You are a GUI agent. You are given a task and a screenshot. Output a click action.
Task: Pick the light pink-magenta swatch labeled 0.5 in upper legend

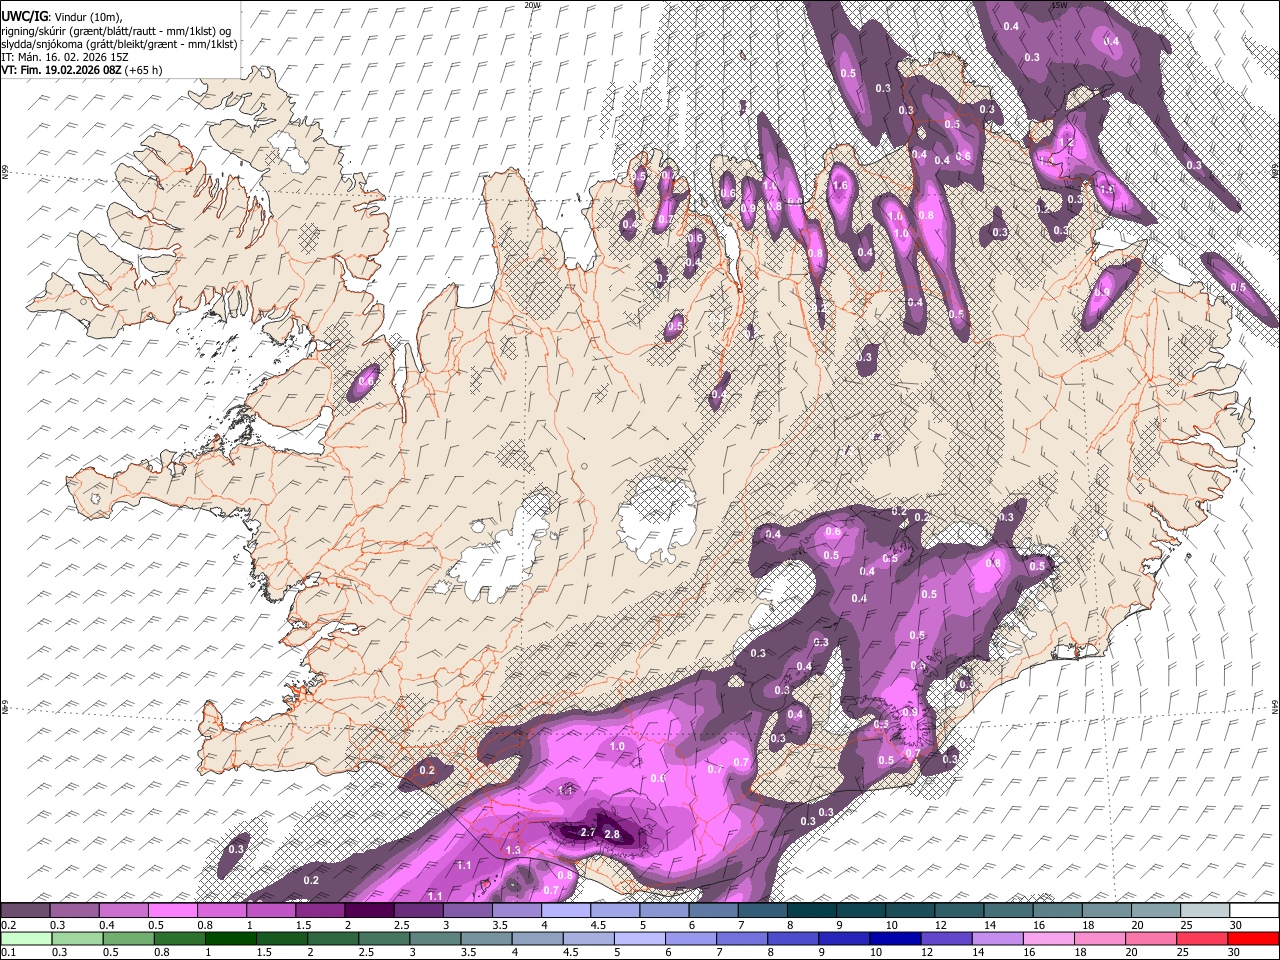point(172,909)
